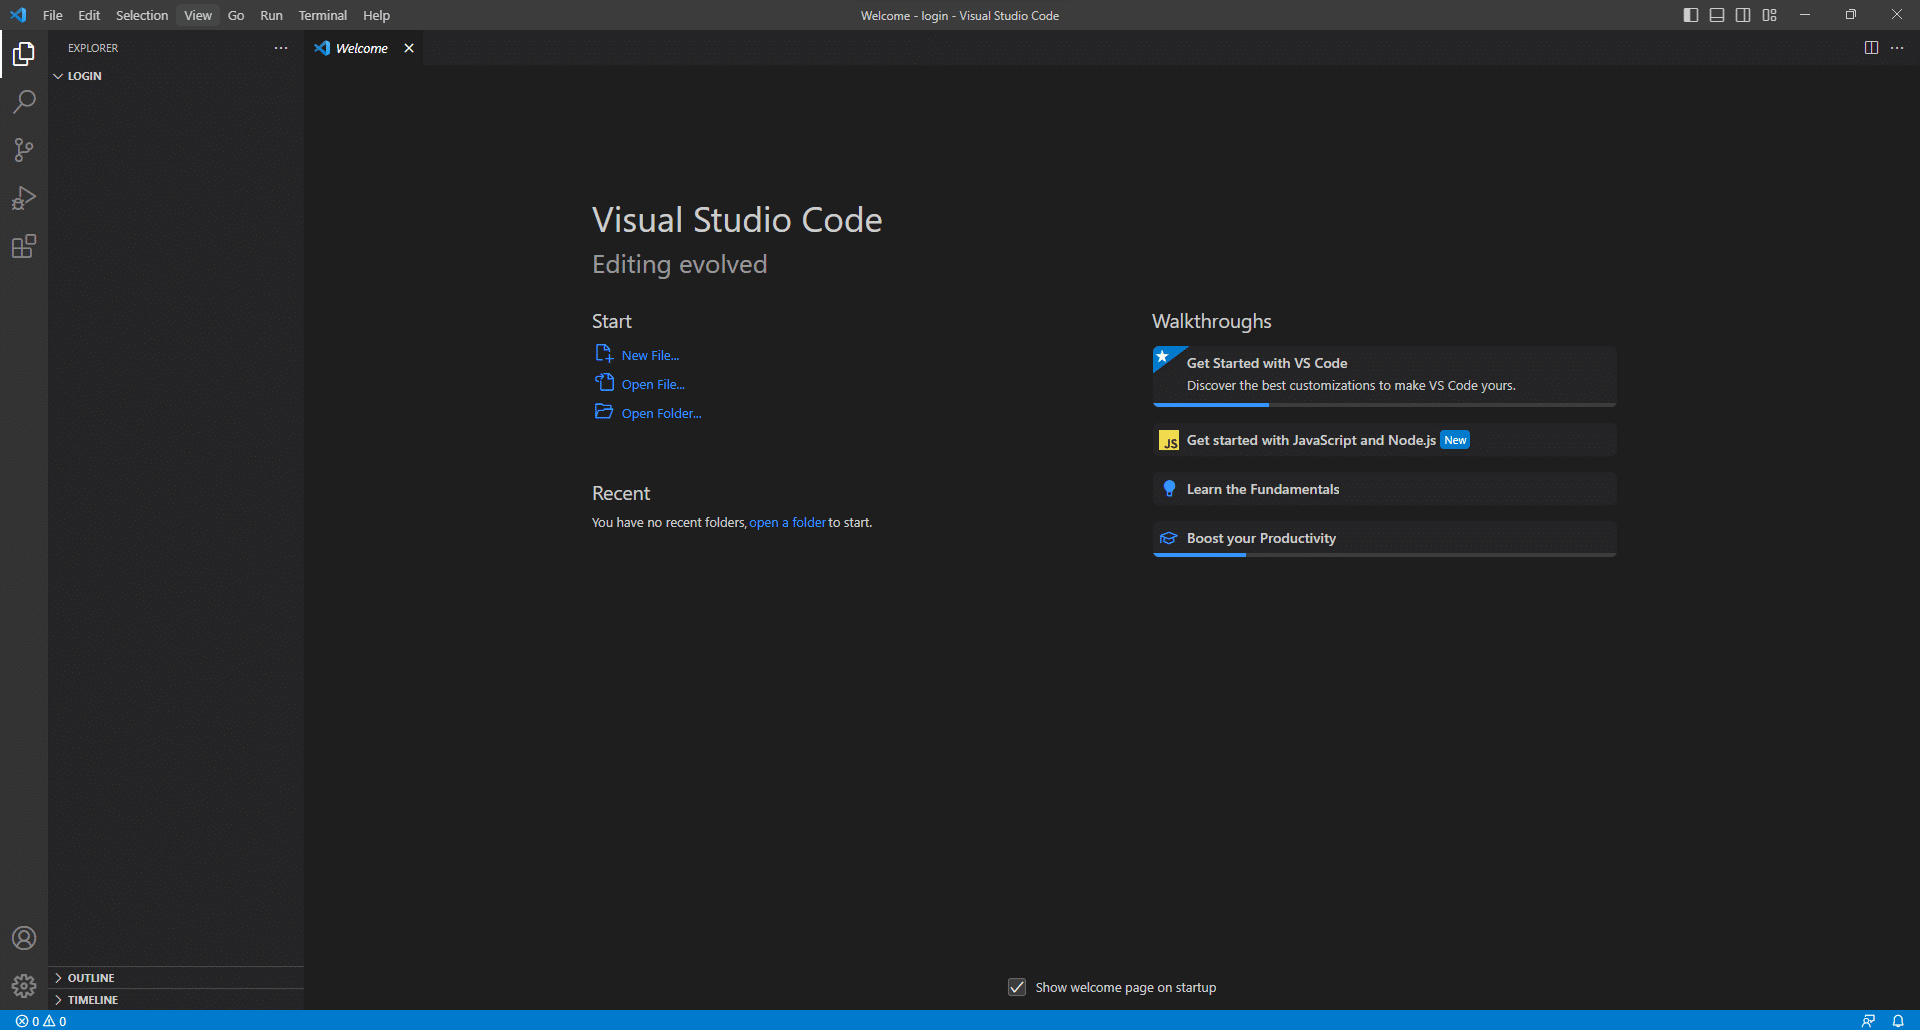This screenshot has height=1030, width=1920.
Task: Click the Open Folder icon under Start
Action: pyautogui.click(x=604, y=412)
